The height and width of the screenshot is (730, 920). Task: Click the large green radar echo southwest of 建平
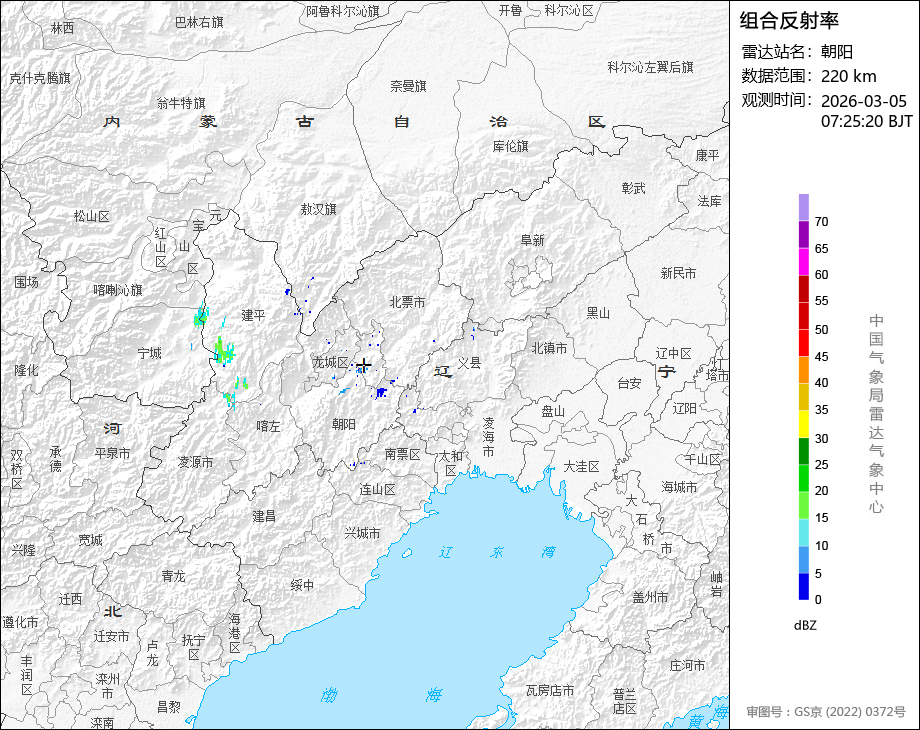(224, 350)
